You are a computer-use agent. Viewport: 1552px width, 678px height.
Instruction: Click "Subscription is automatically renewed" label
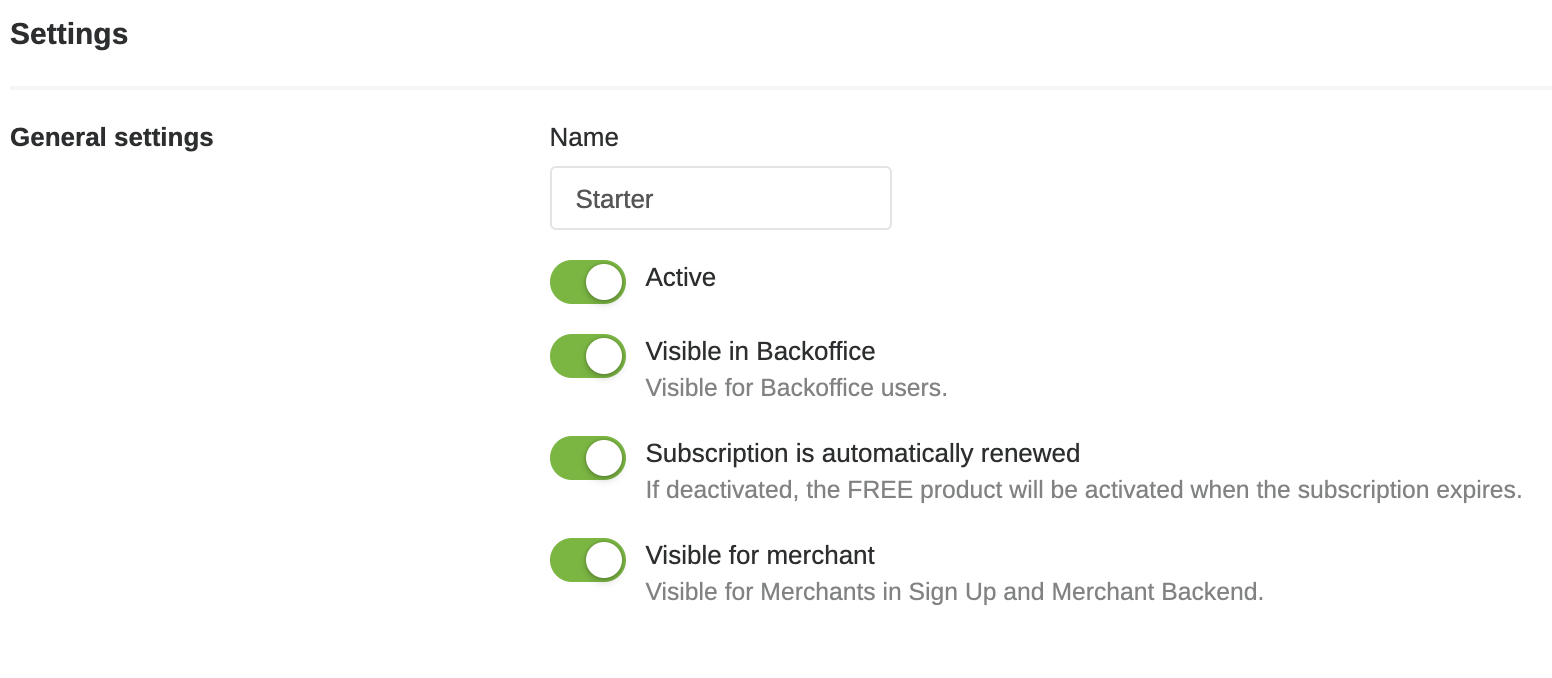tap(862, 454)
